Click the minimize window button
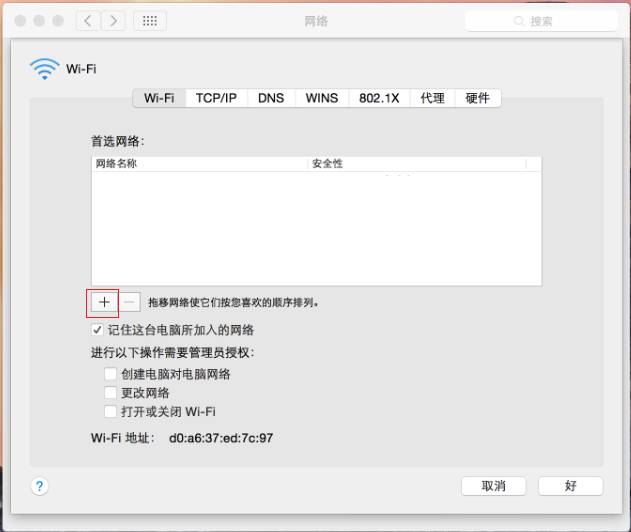 pos(39,21)
